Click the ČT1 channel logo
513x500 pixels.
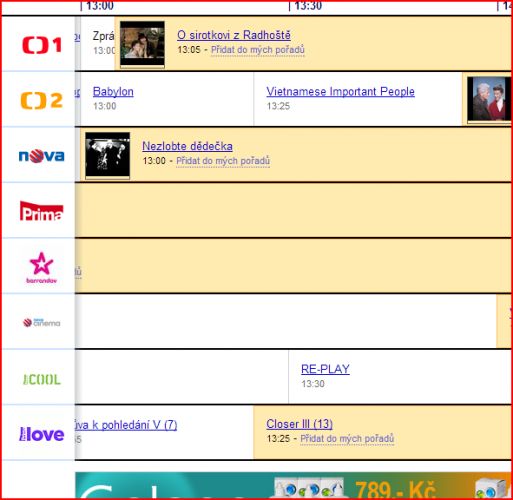(x=42, y=45)
